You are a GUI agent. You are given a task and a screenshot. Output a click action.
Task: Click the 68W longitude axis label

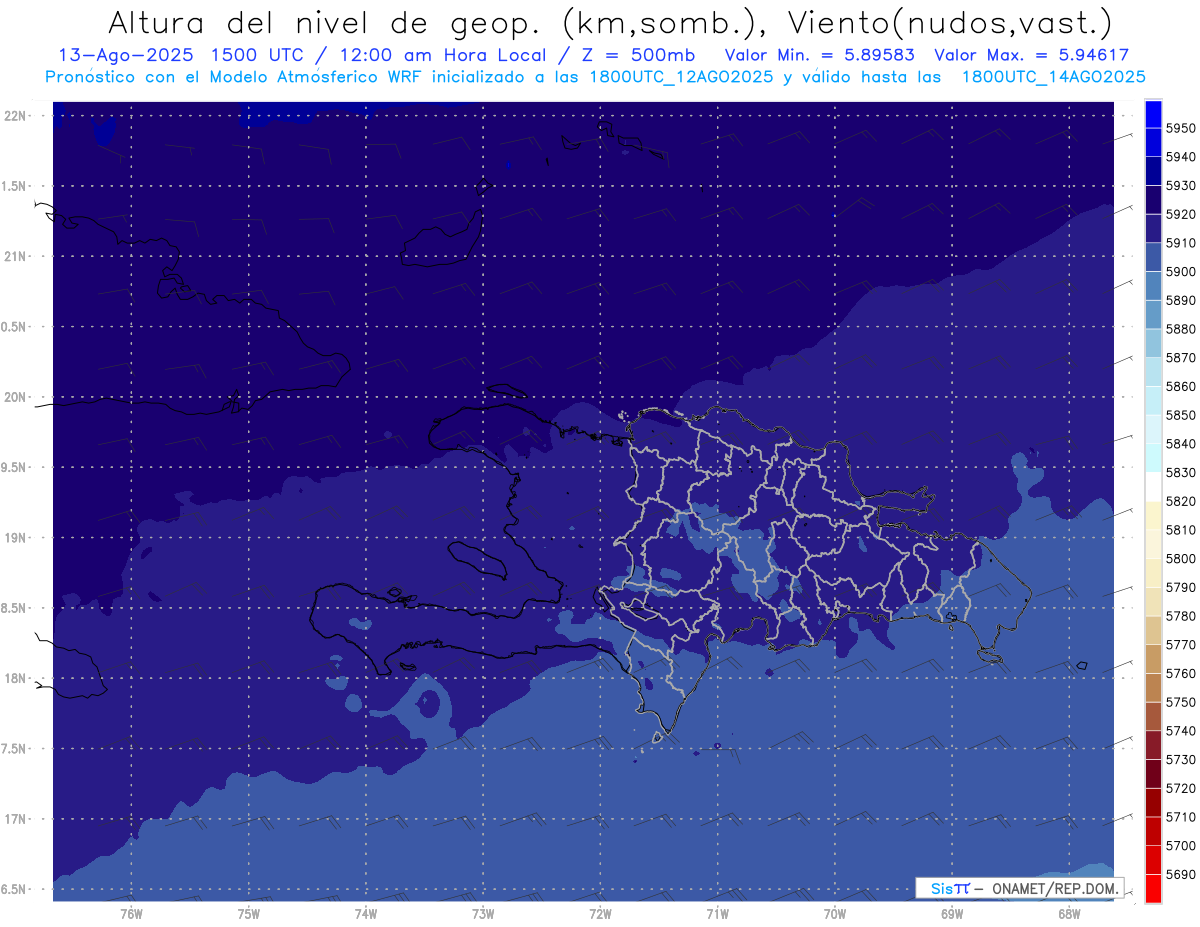1069,913
